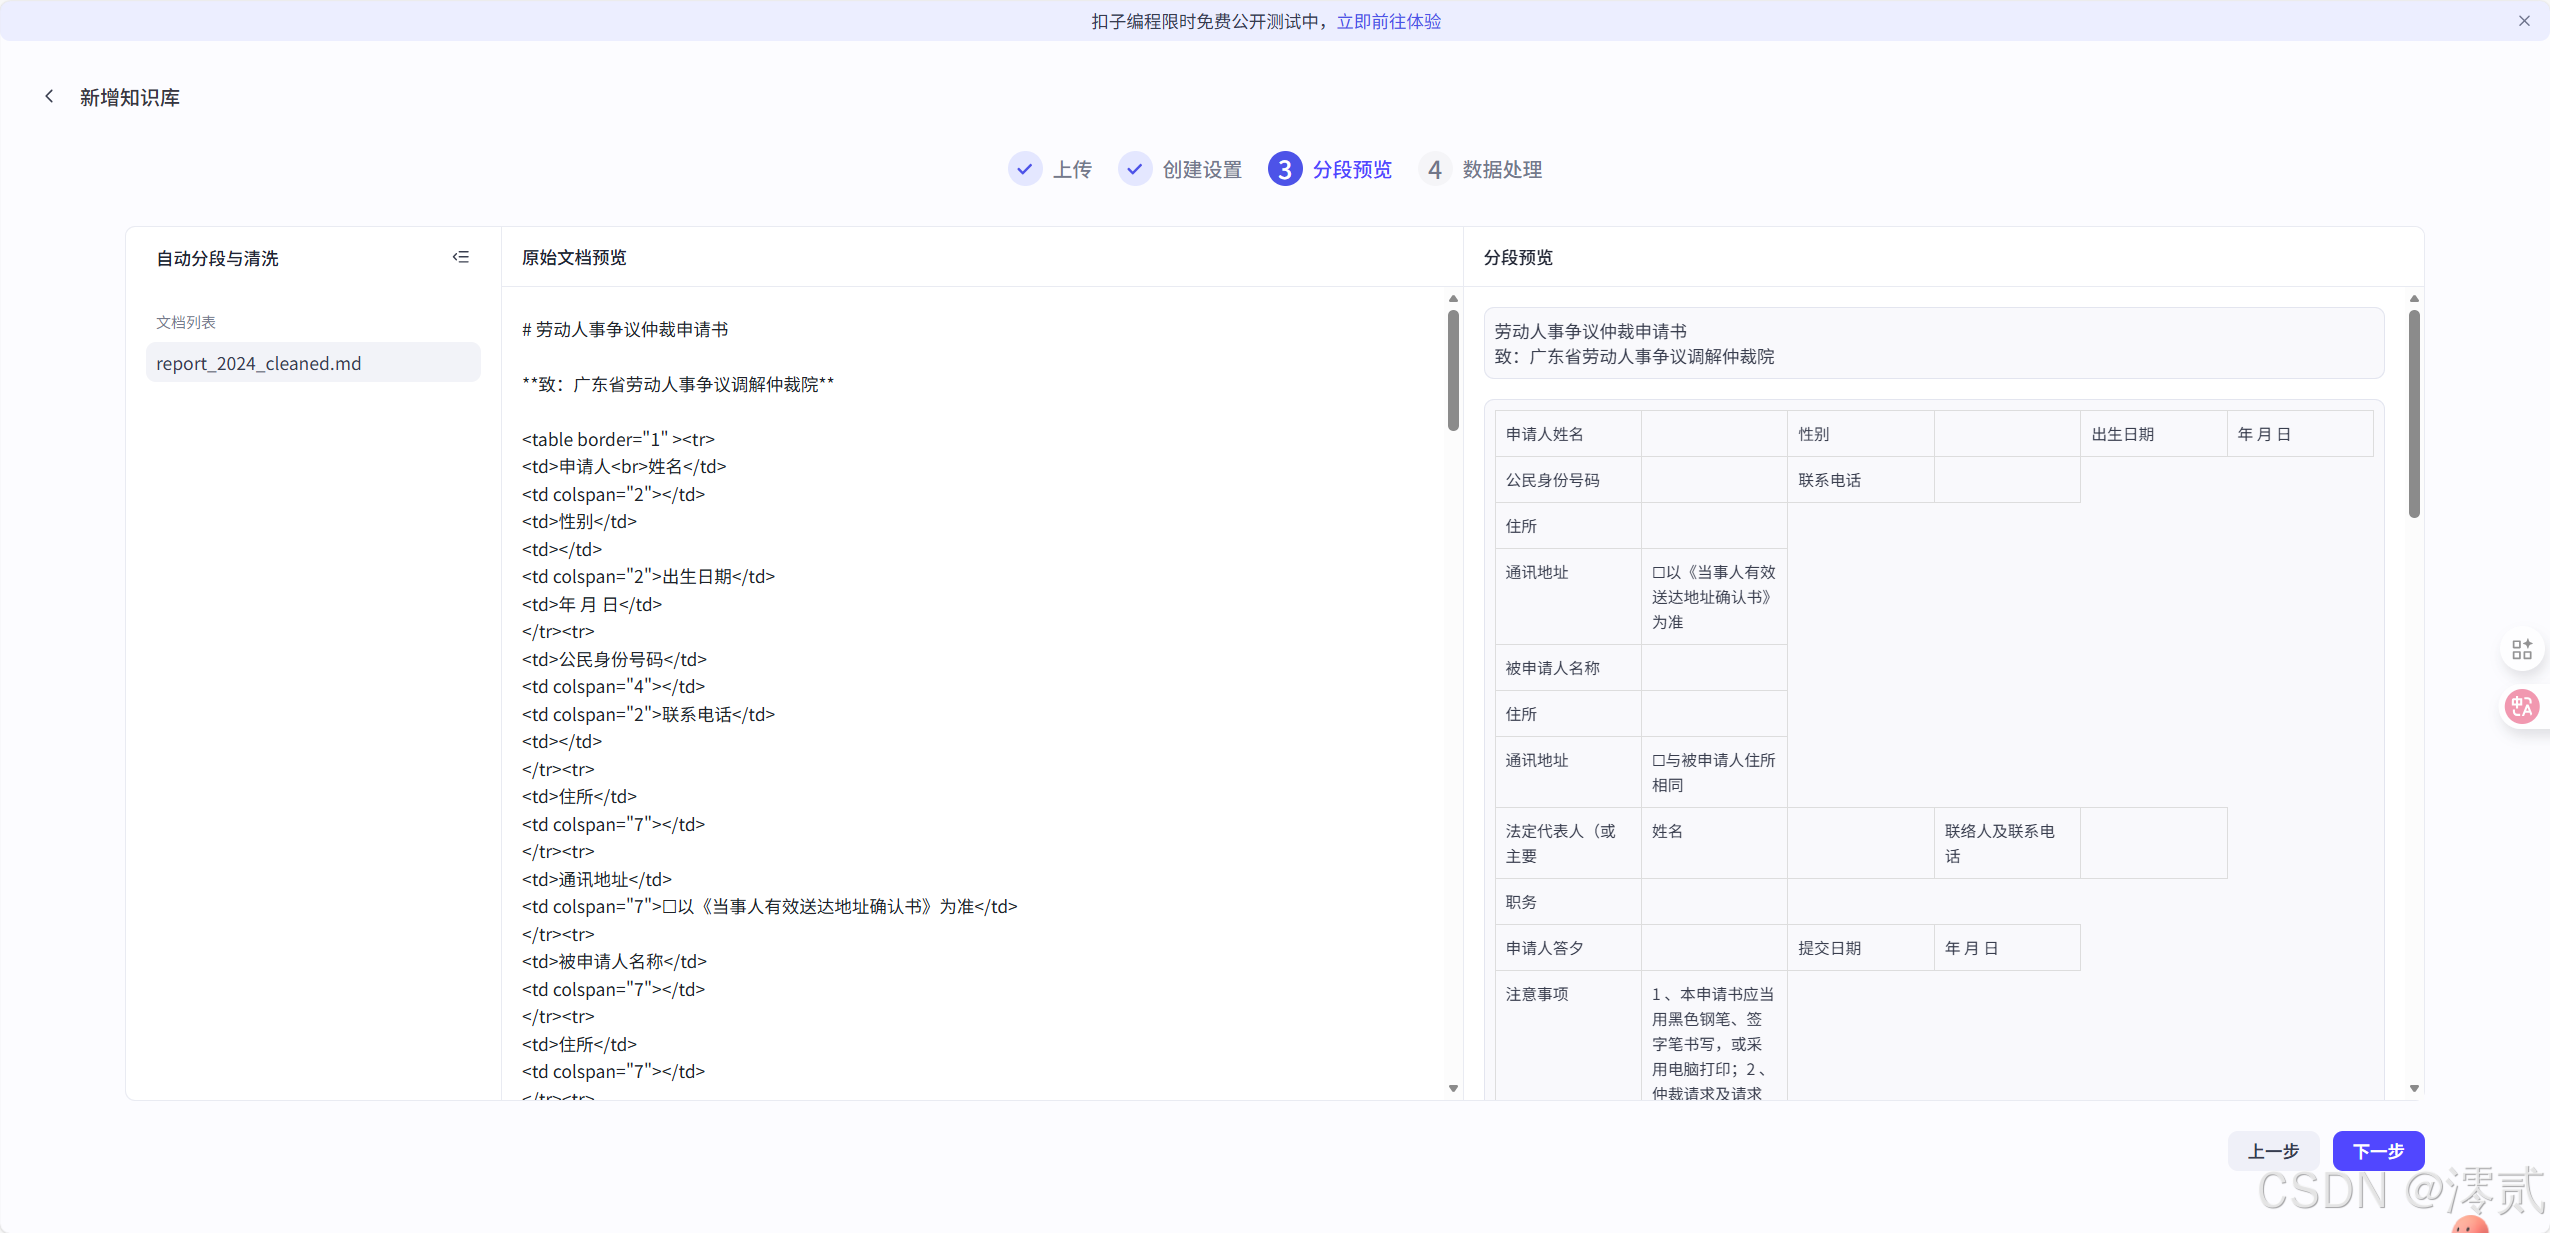Open the floating widgets panel icon
Screen dimensions: 2550x1233
point(2521,649)
